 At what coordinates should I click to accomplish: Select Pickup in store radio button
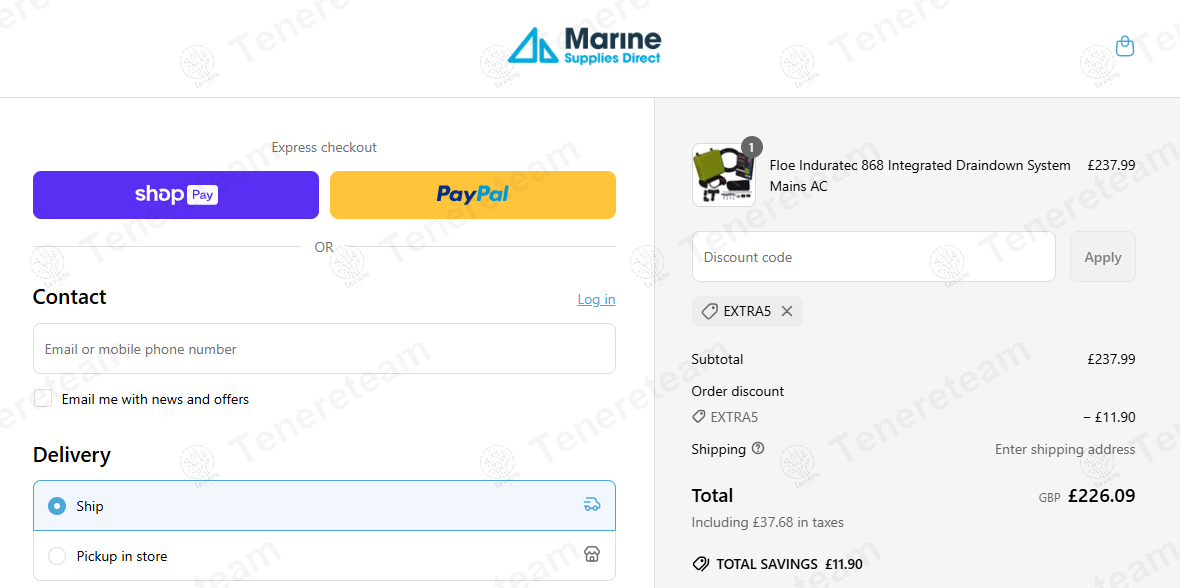57,556
